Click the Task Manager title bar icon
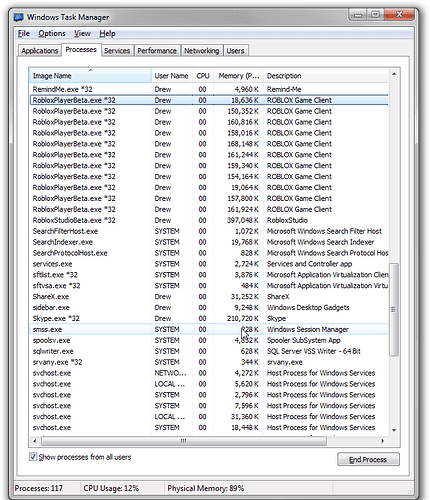430x500 pixels. [19, 17]
